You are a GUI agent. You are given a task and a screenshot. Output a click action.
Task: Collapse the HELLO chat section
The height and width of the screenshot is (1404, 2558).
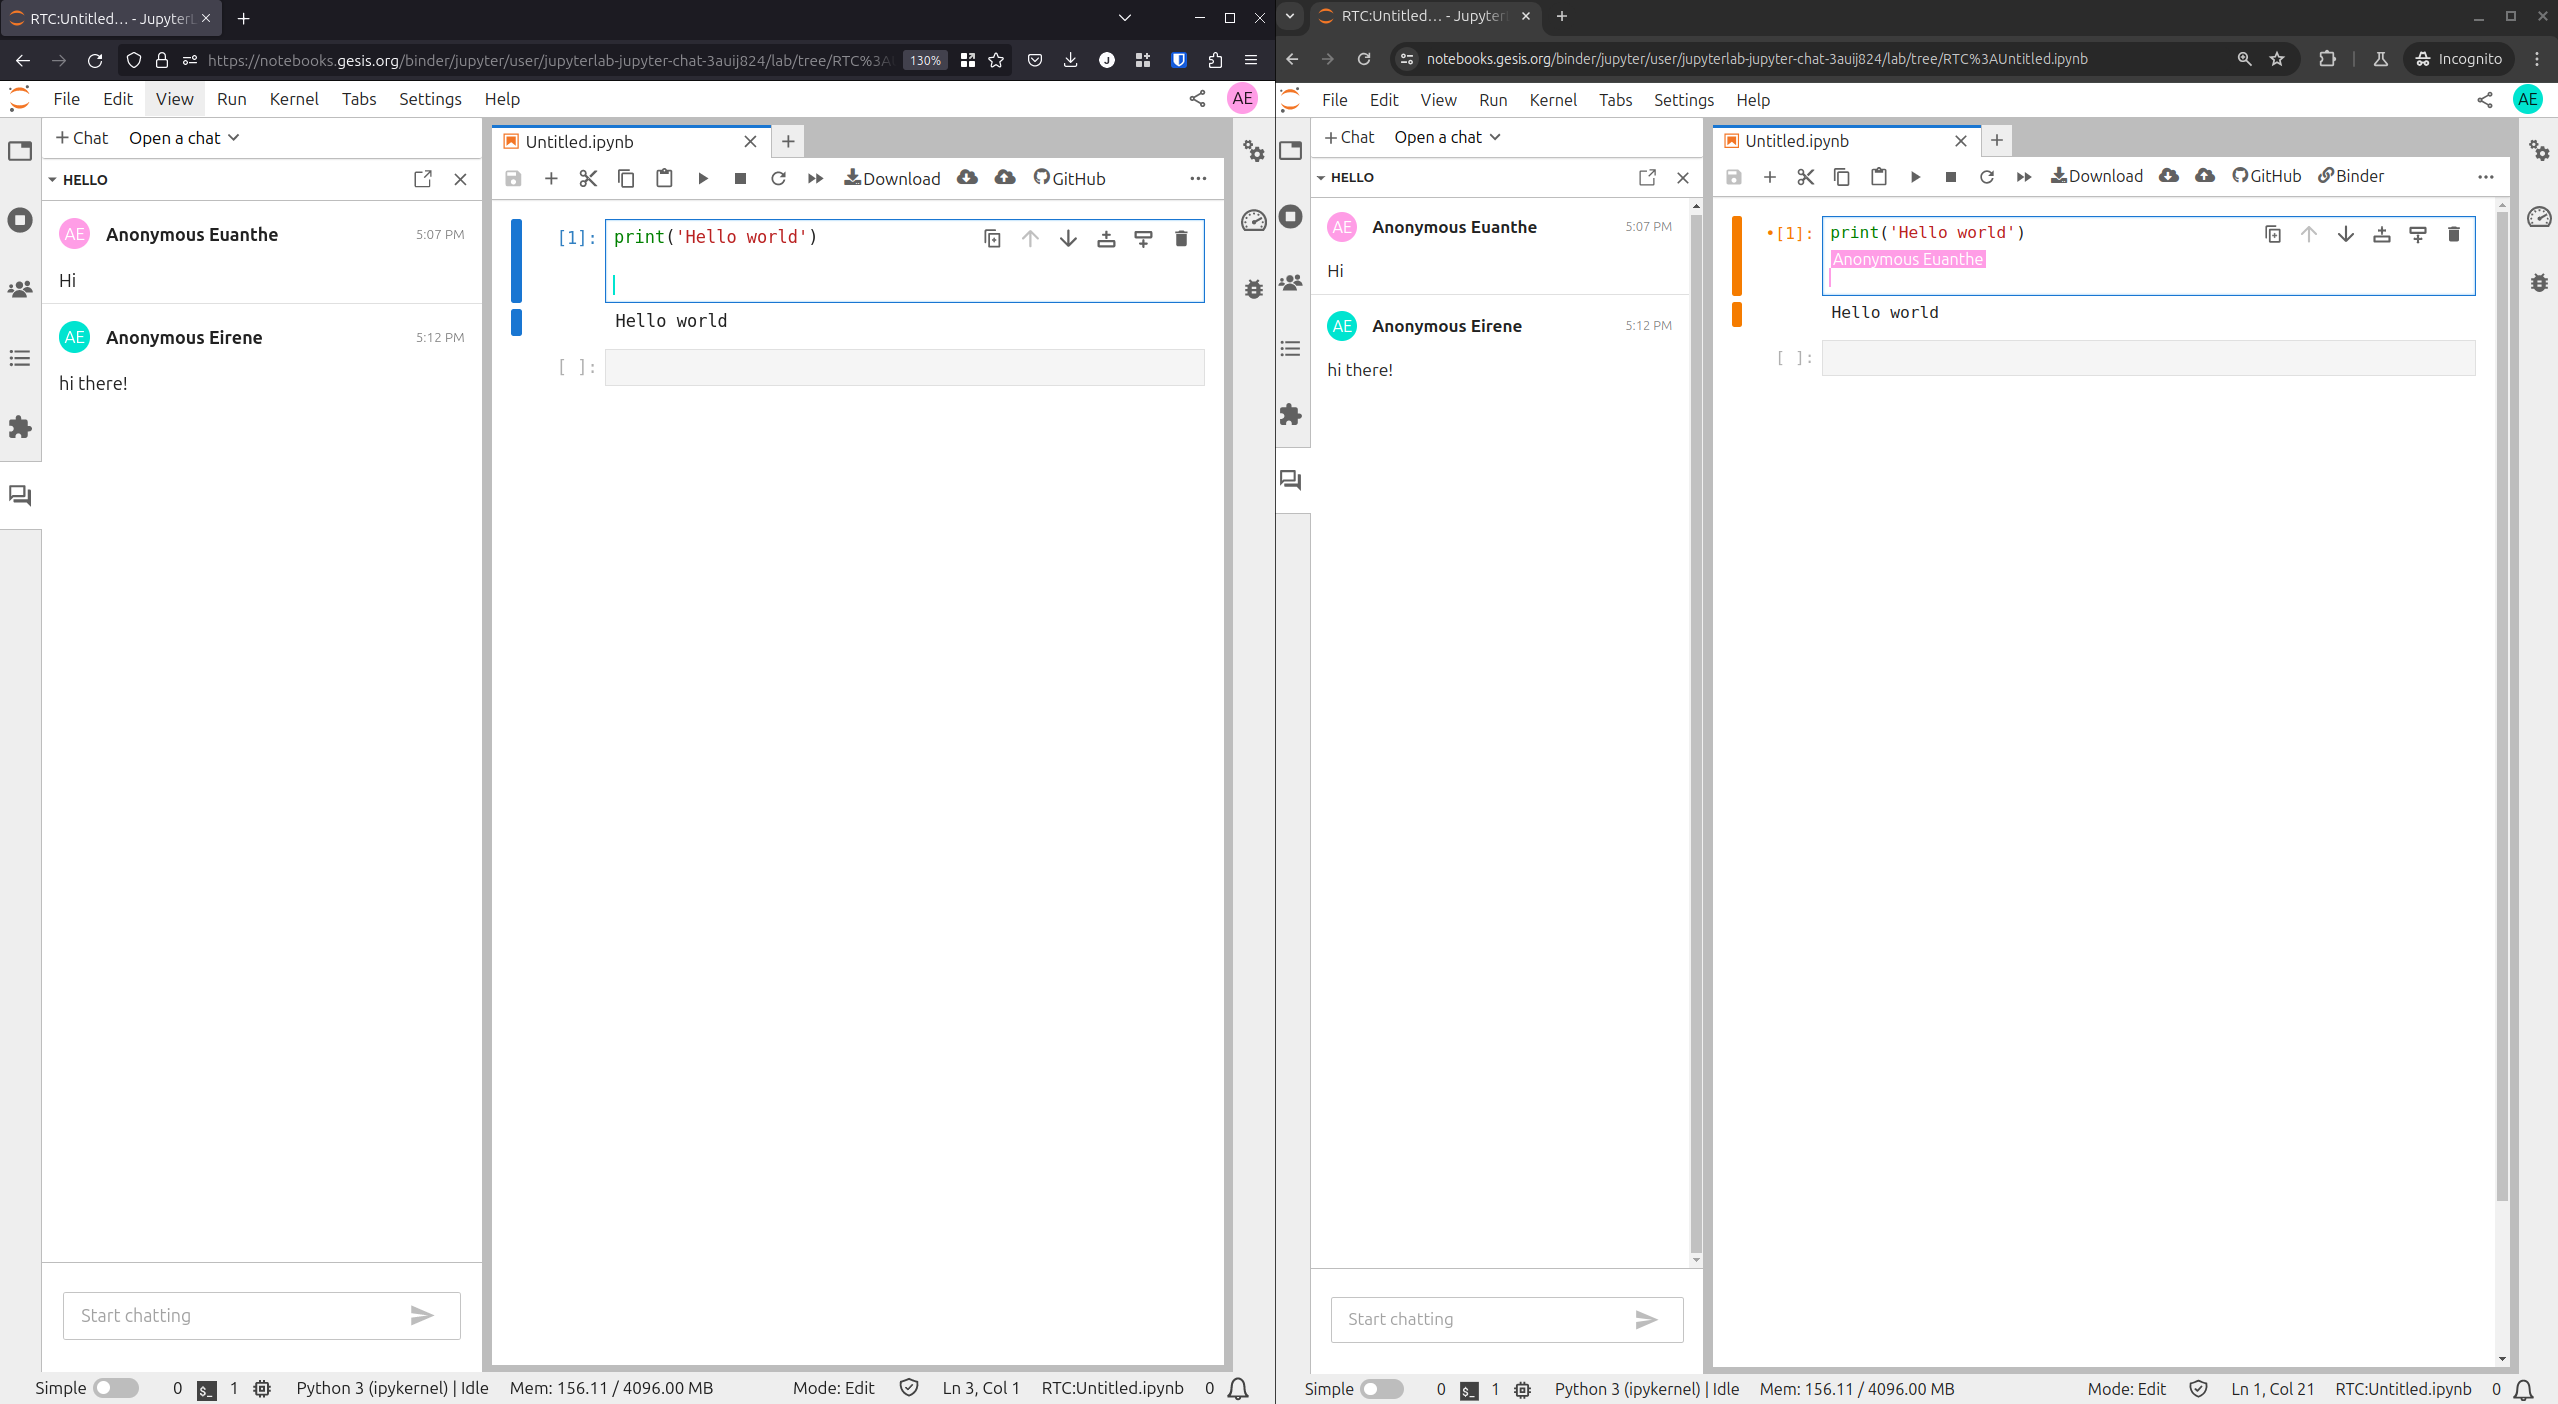coord(51,180)
